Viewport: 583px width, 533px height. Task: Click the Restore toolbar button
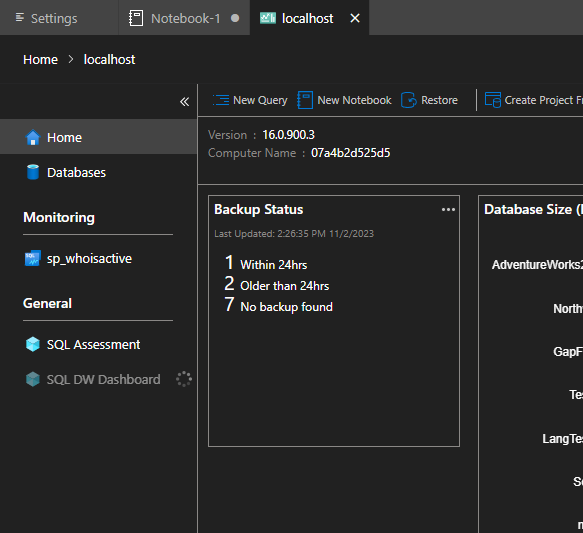[x=429, y=100]
